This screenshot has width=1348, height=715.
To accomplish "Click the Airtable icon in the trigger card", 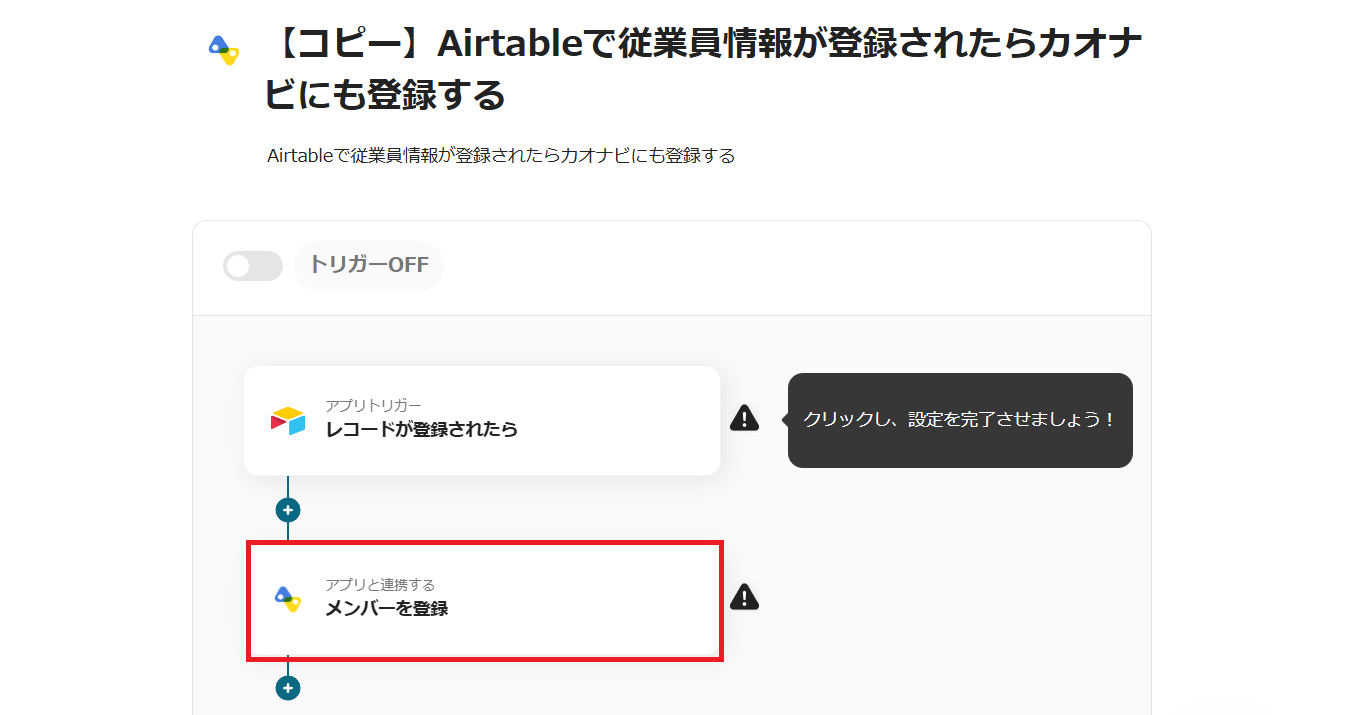I will (288, 421).
